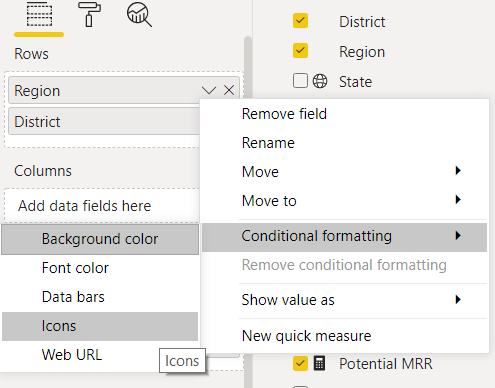Select Background color formatting option

point(100,239)
